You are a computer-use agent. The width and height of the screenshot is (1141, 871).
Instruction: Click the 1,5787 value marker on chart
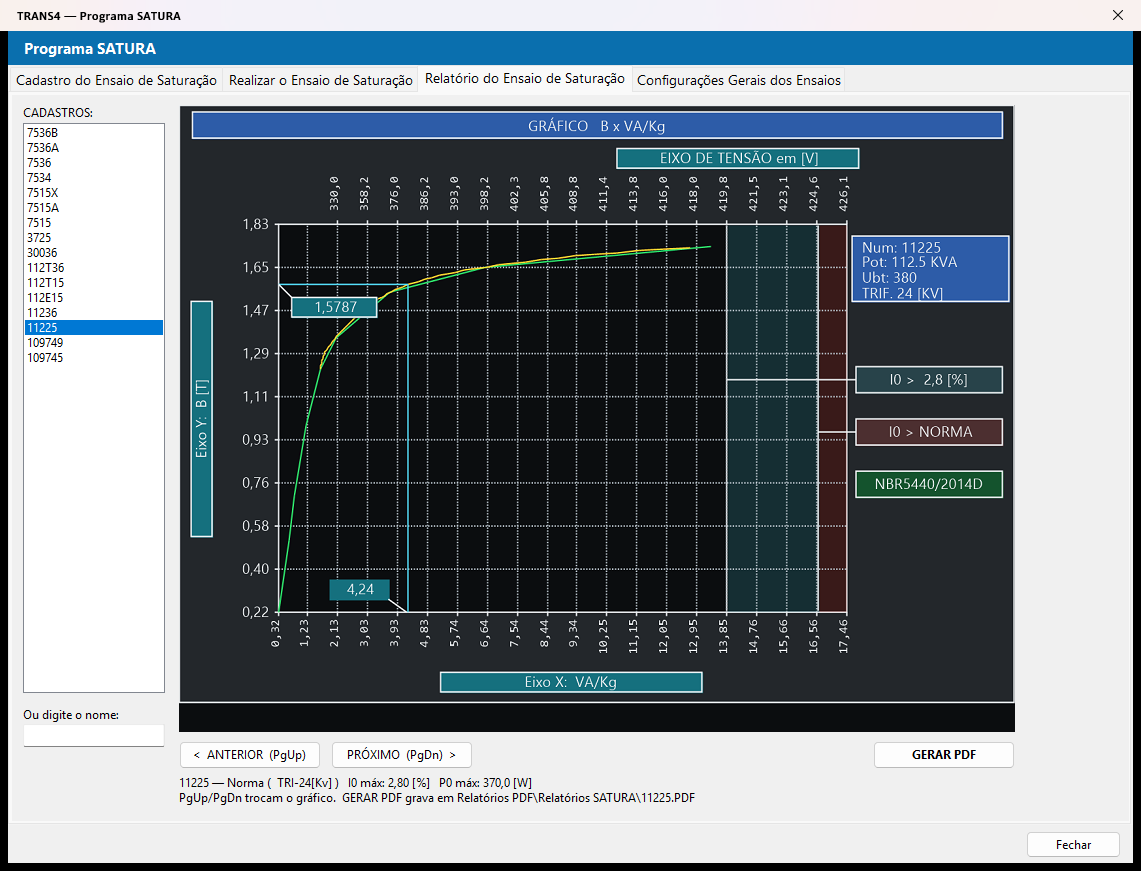335,307
